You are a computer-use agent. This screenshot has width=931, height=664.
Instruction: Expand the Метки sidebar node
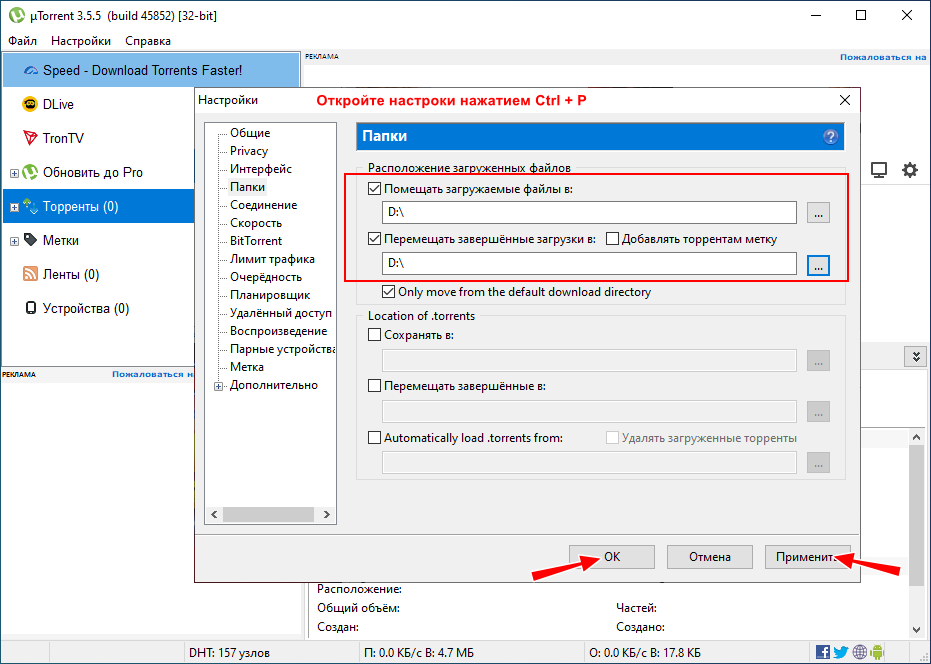point(14,241)
